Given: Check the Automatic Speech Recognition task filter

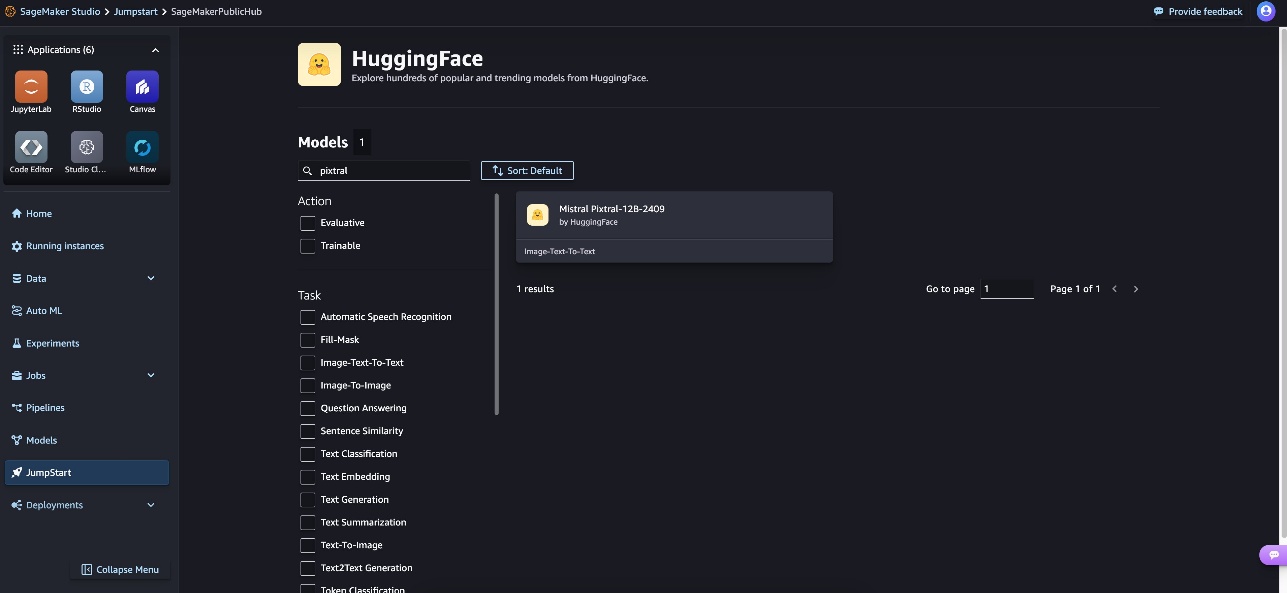Looking at the screenshot, I should 308,317.
